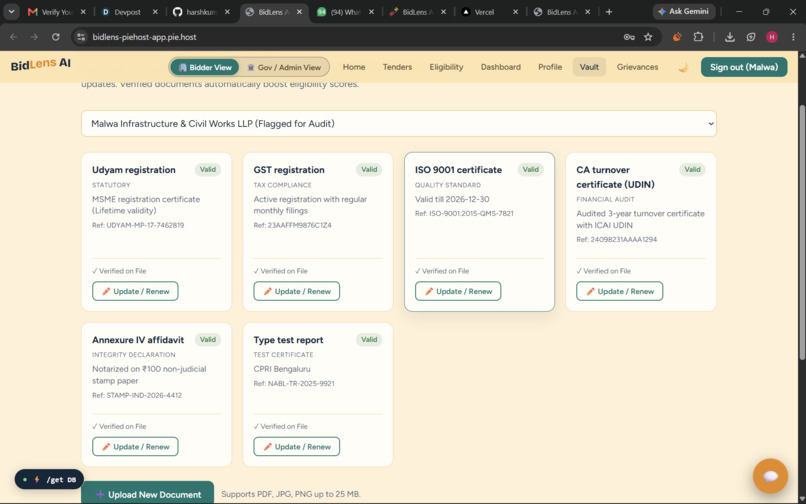Switch to Gov / Admin View
Viewport: 806px width, 504px height.
(x=284, y=67)
